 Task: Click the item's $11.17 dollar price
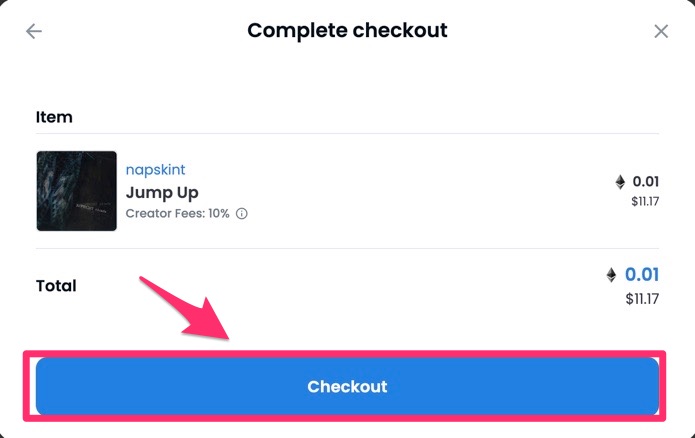645,202
